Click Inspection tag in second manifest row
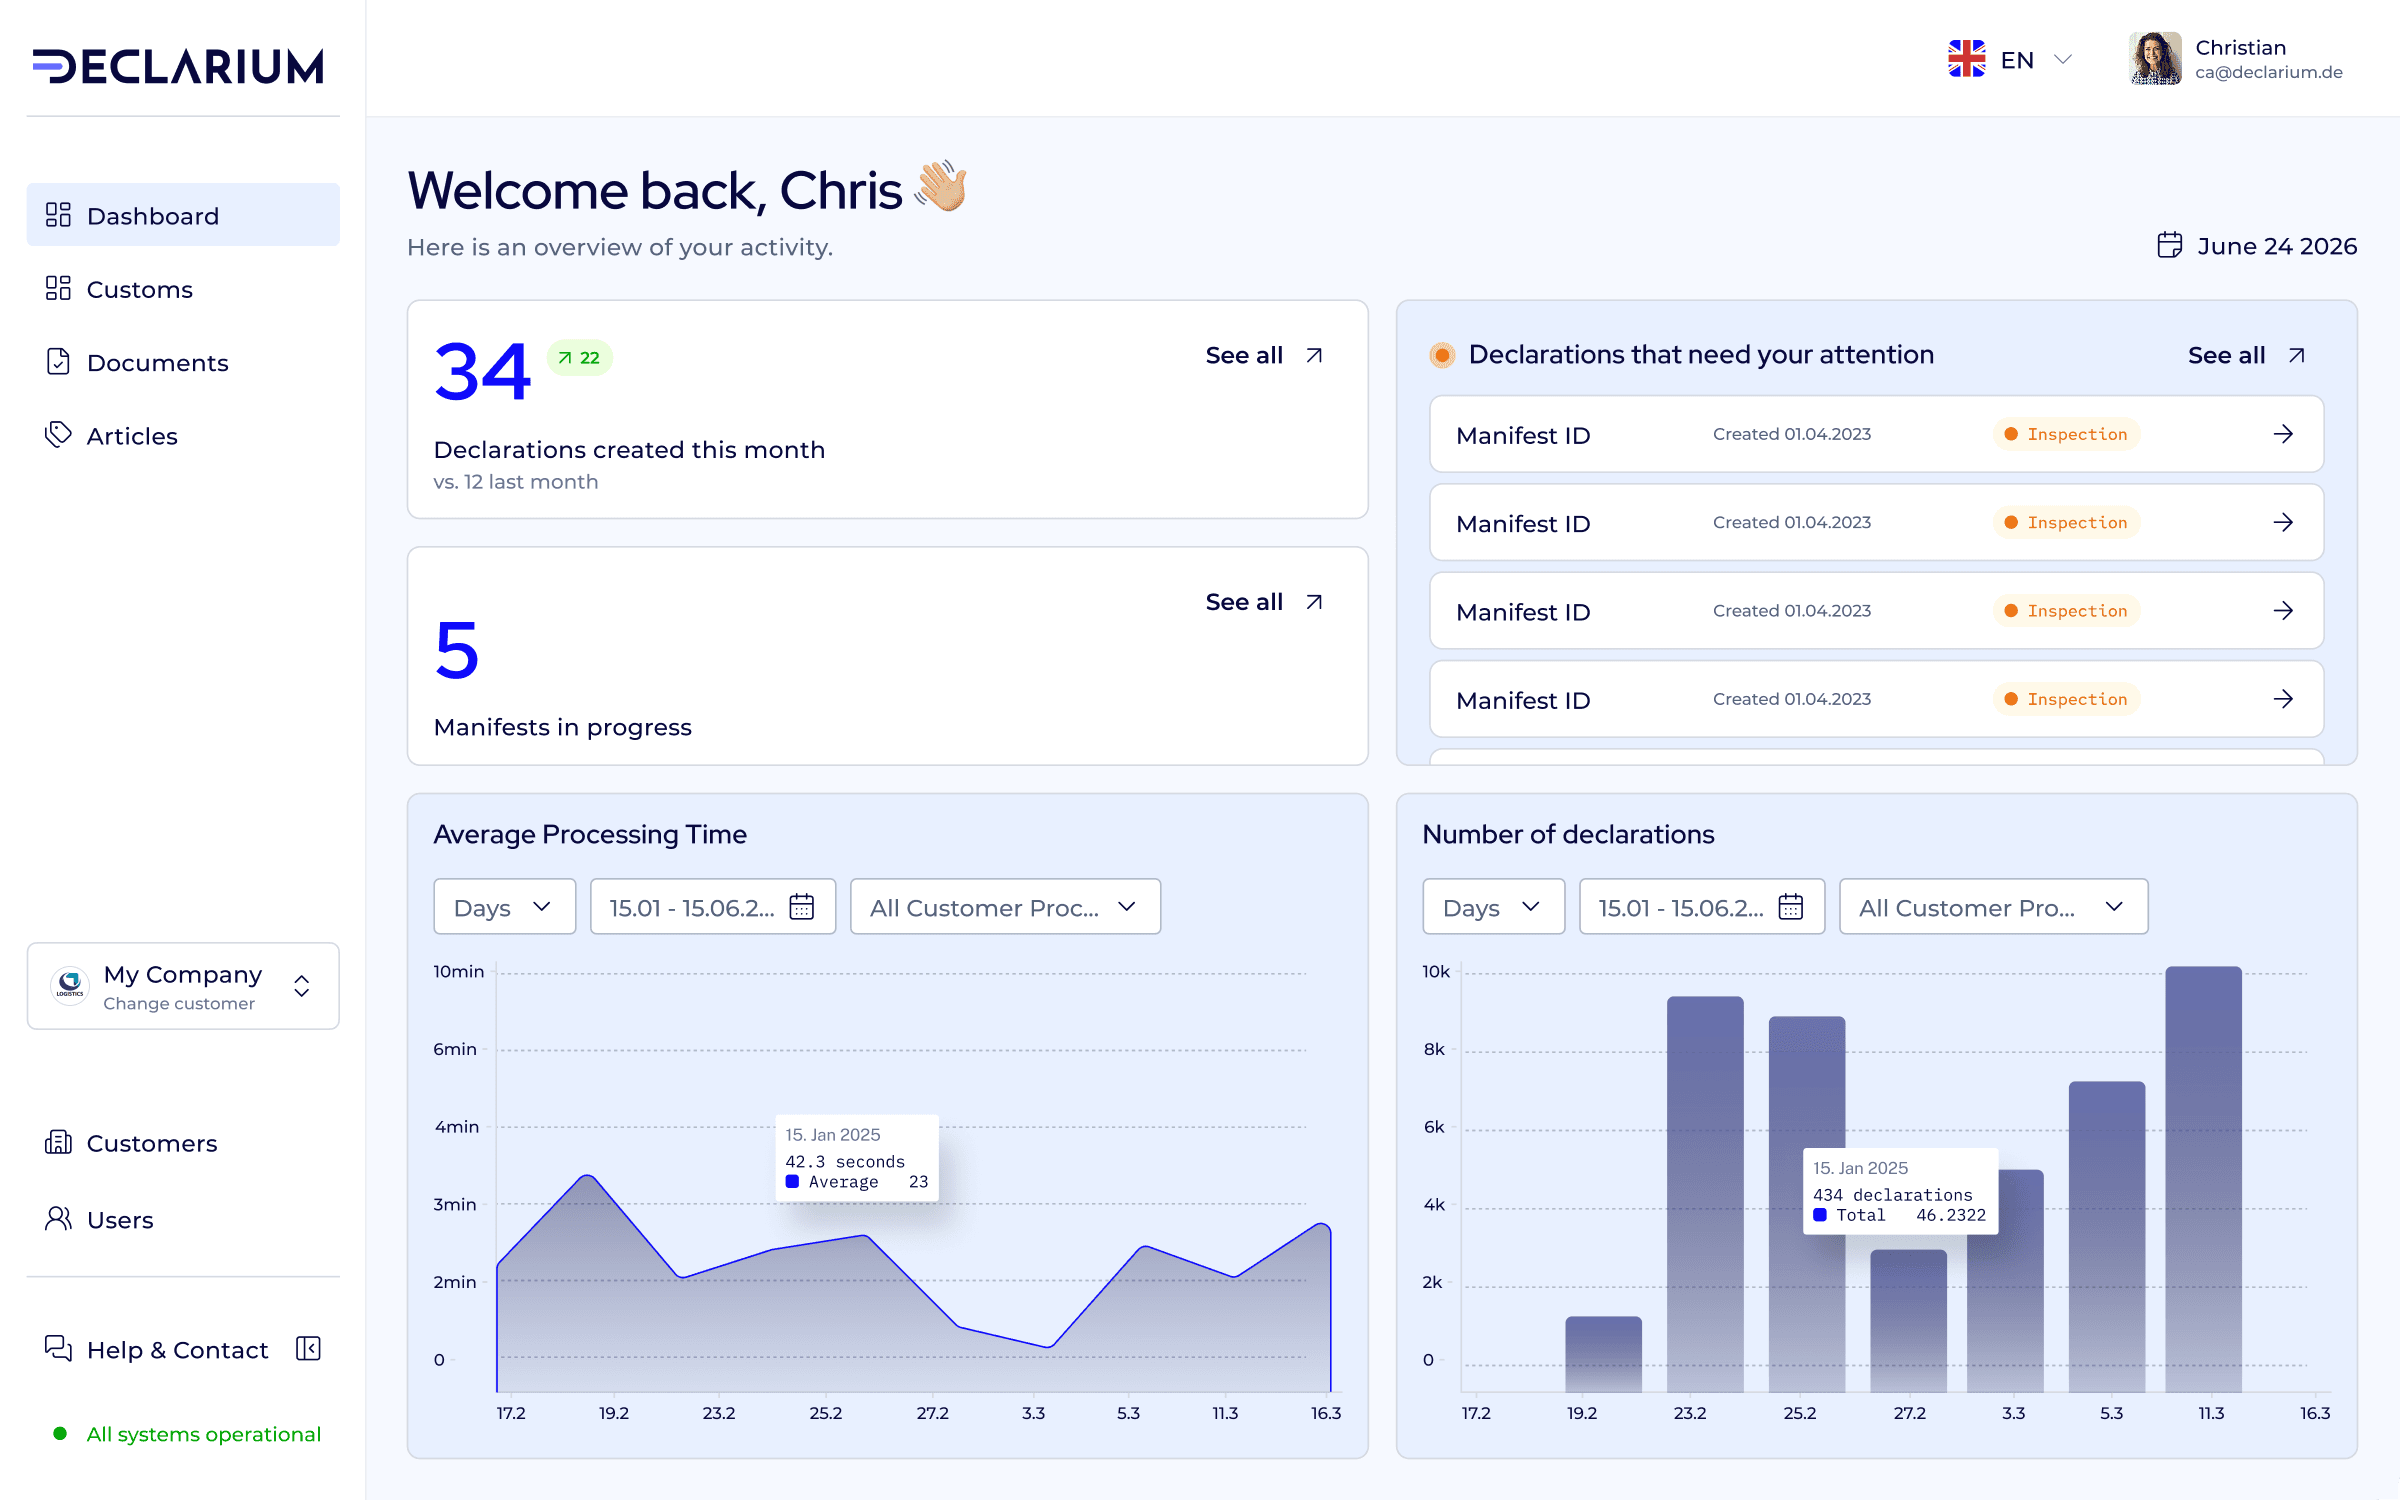Viewport: 2400px width, 1500px height. (2066, 522)
